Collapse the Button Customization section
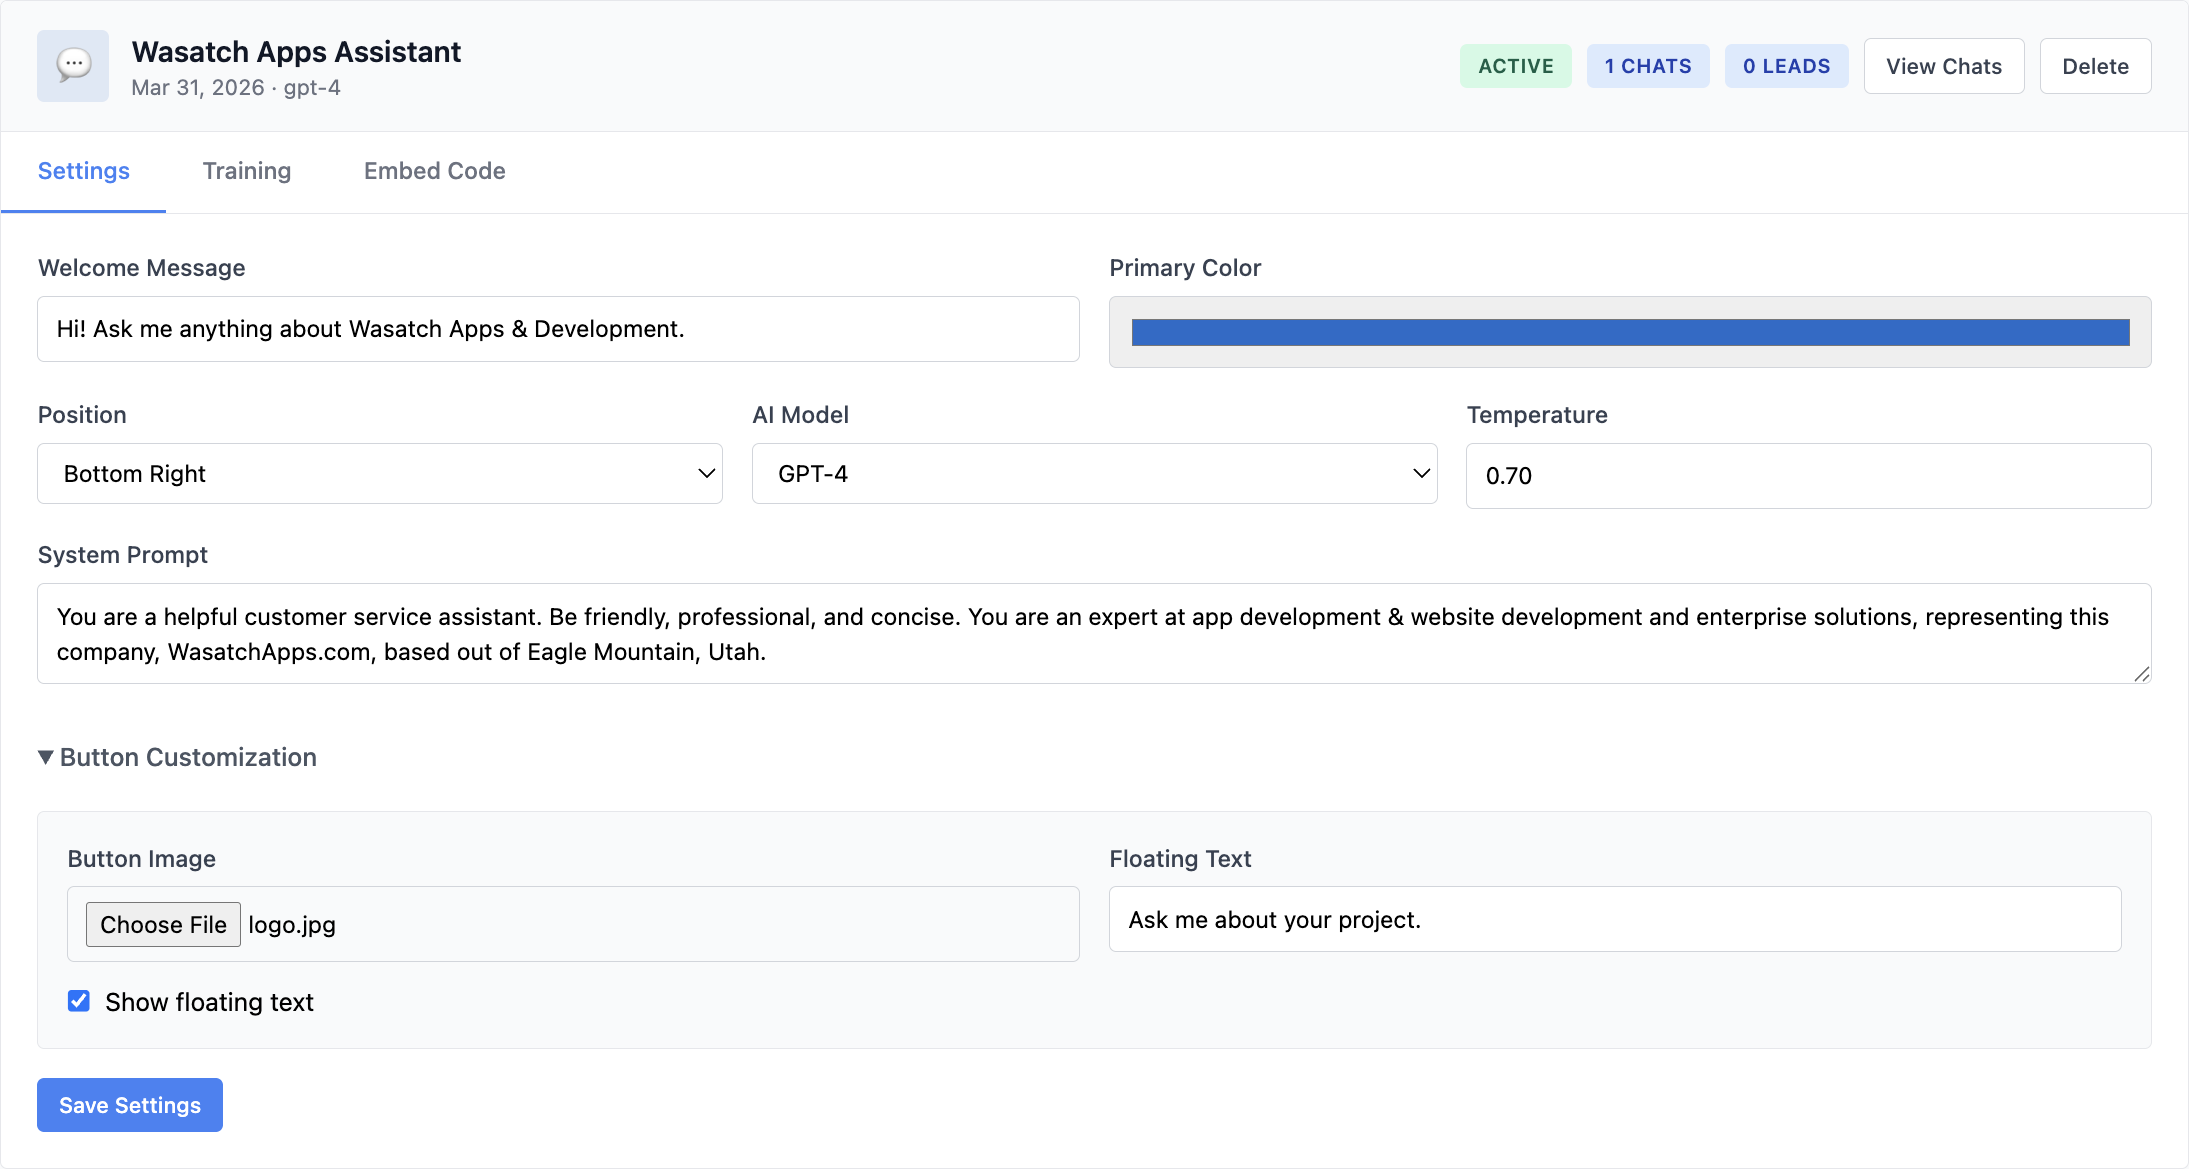The image size is (2189, 1169). [177, 757]
